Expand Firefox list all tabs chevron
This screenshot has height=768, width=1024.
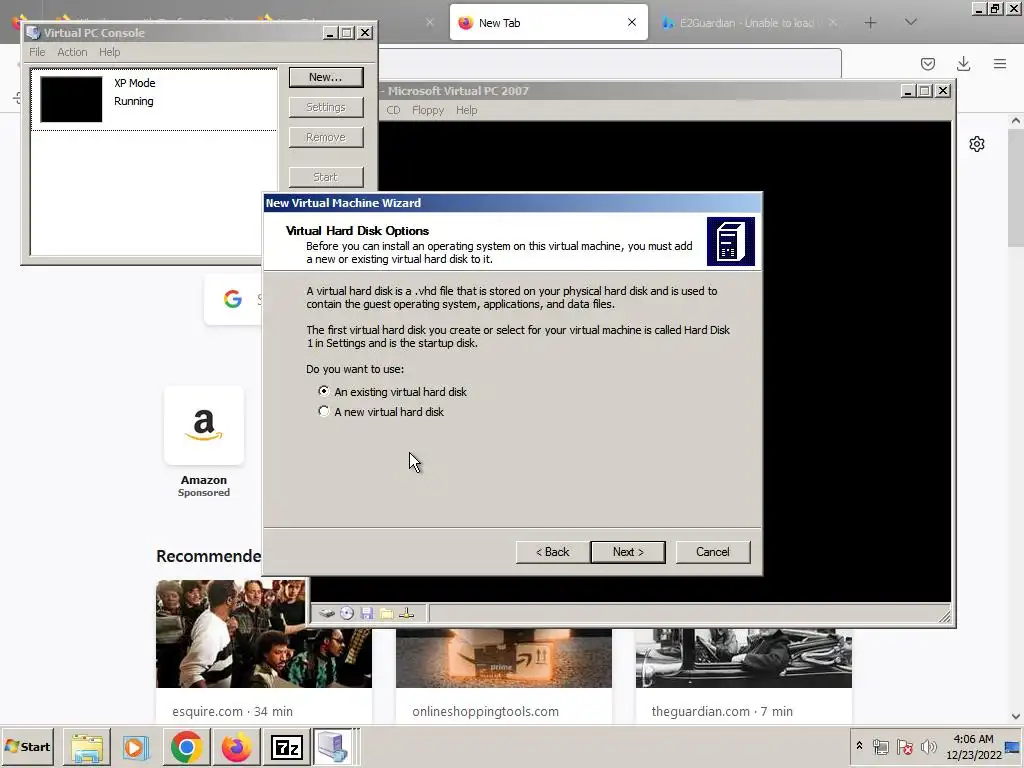tap(910, 22)
